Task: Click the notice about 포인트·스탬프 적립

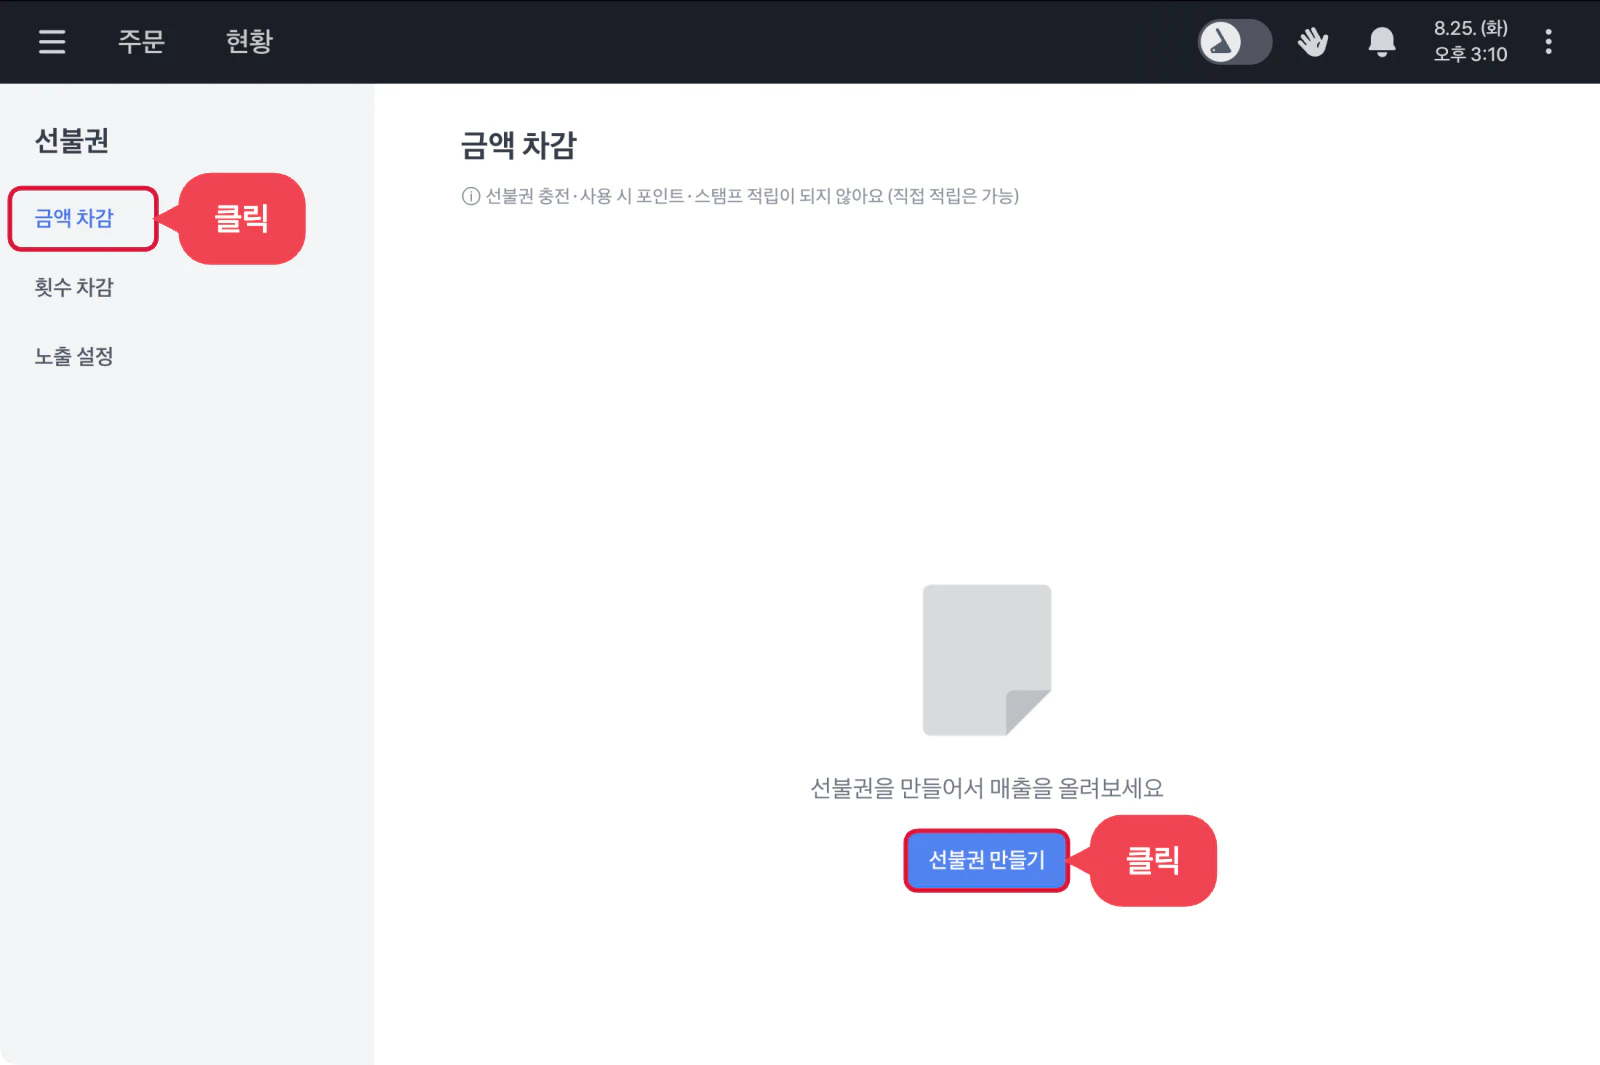Action: [x=752, y=196]
